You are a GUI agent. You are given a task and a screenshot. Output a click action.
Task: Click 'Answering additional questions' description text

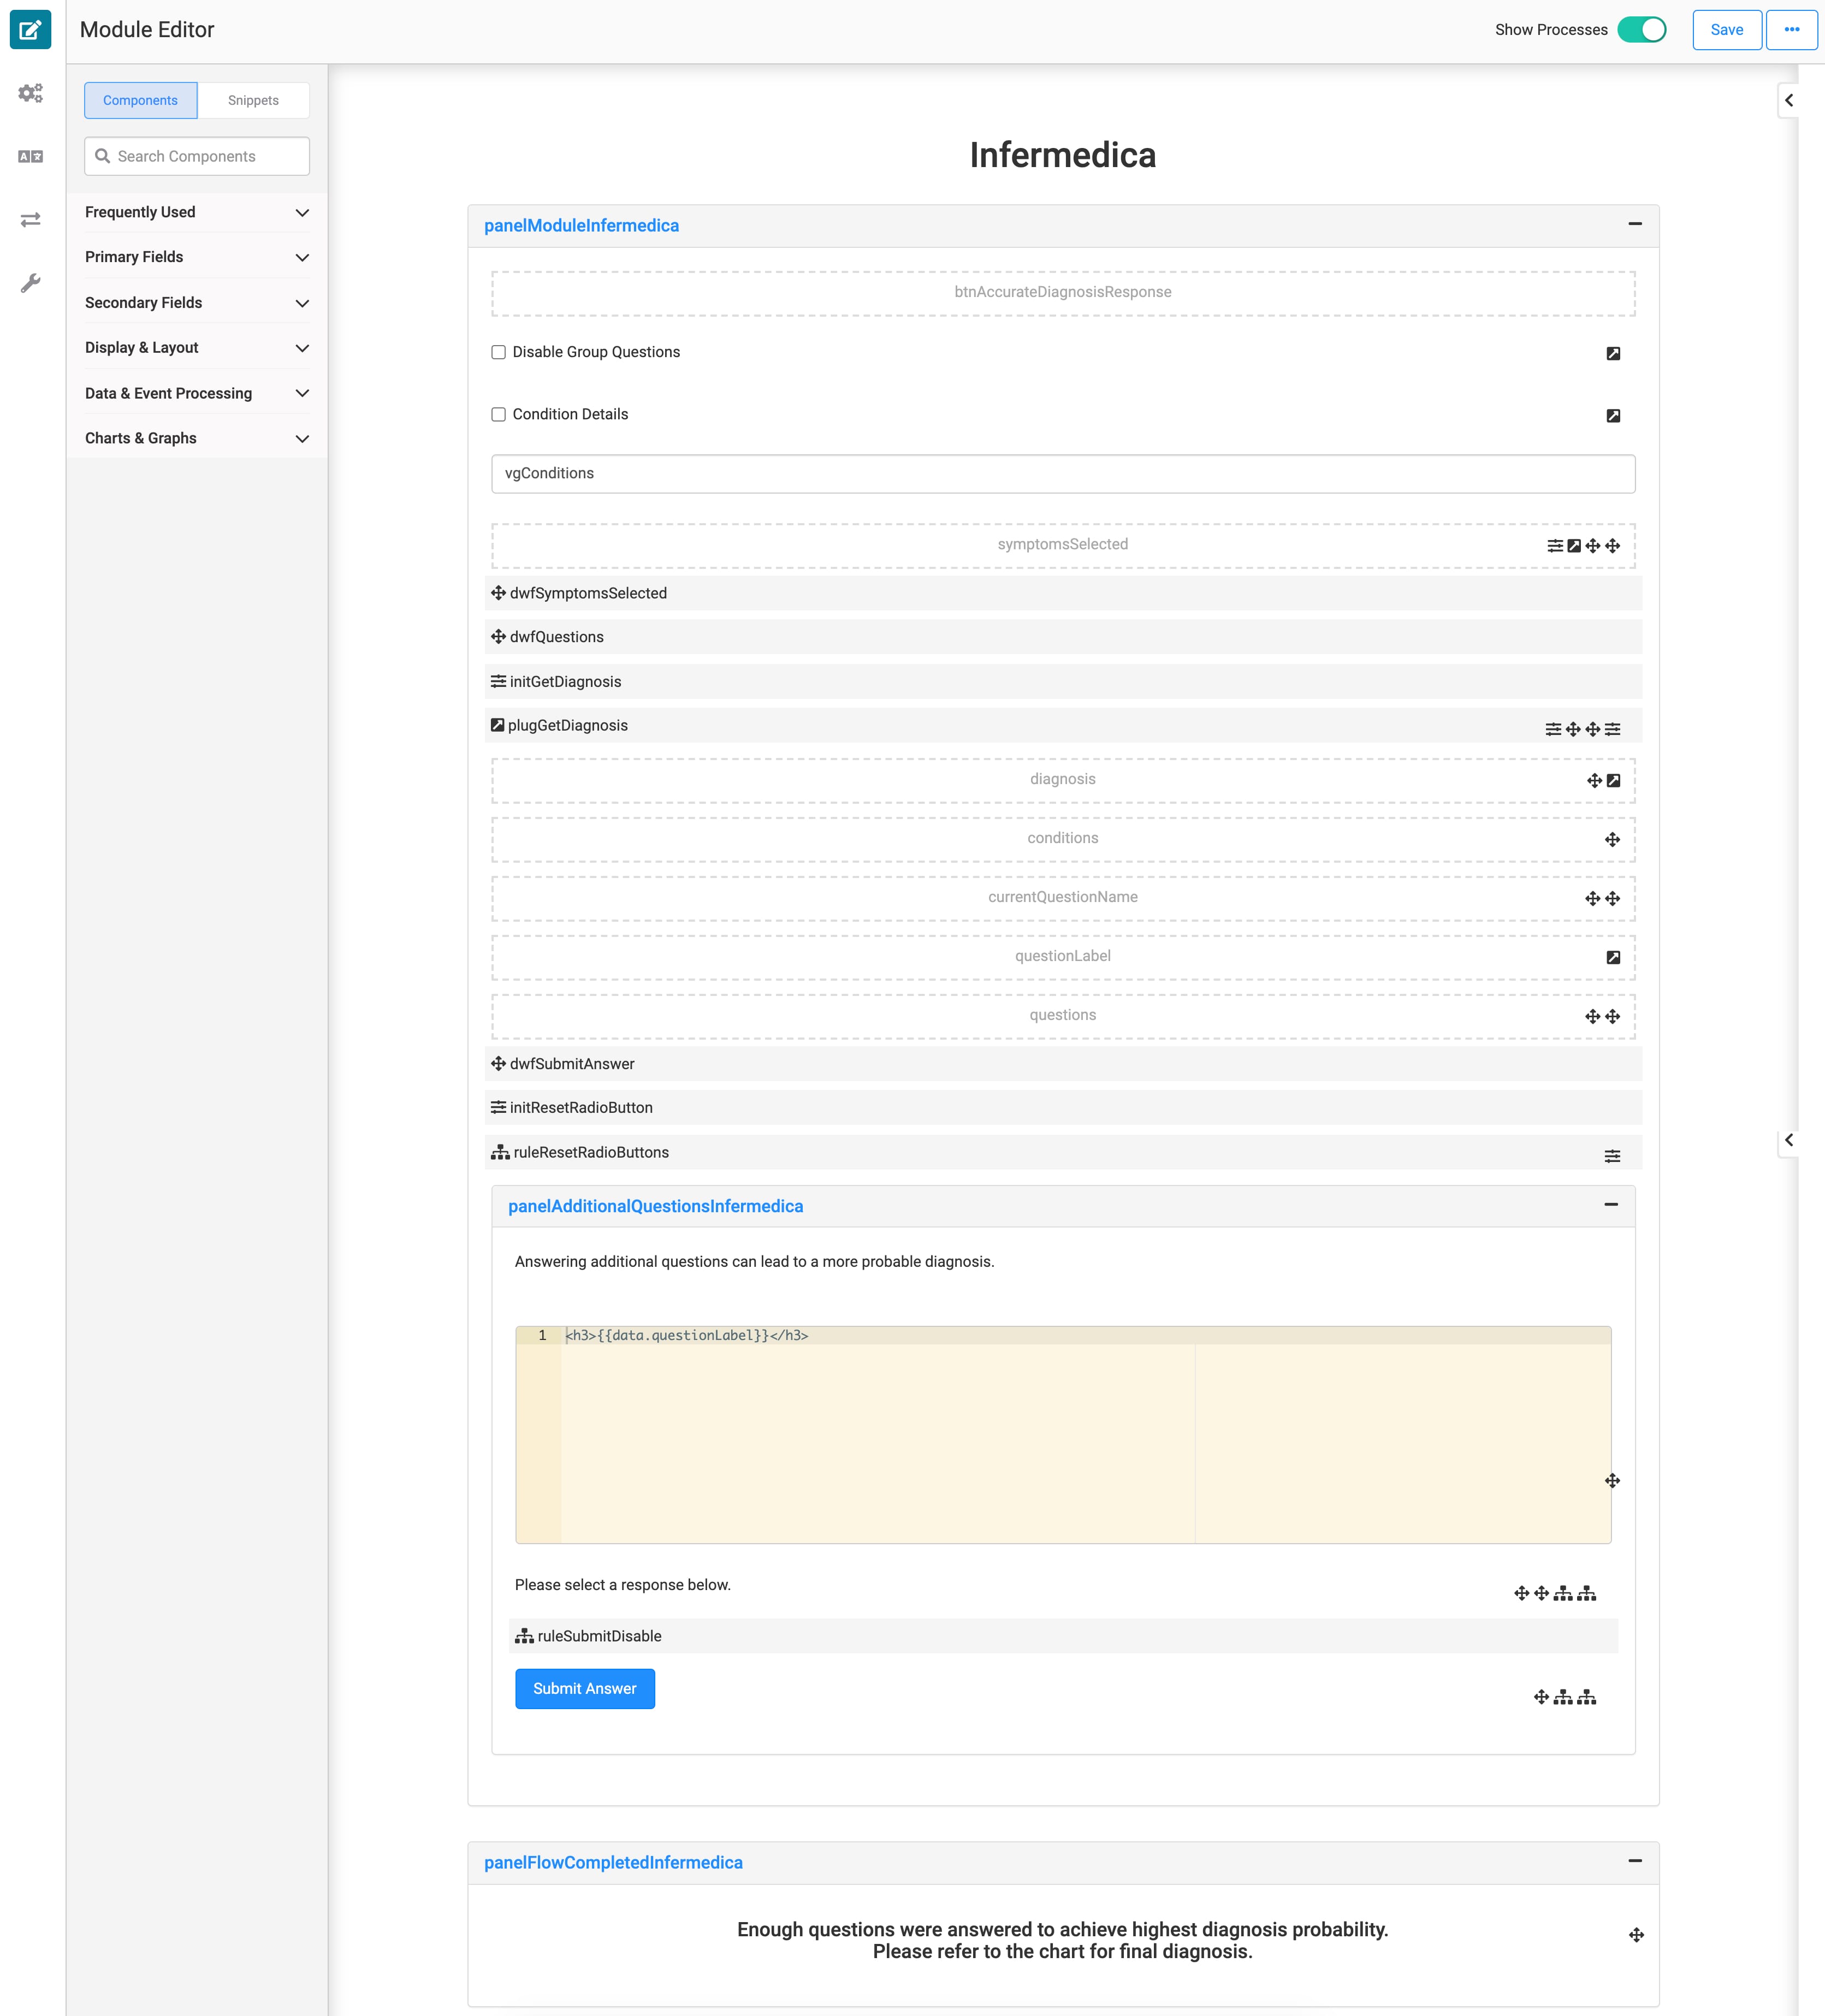tap(755, 1262)
